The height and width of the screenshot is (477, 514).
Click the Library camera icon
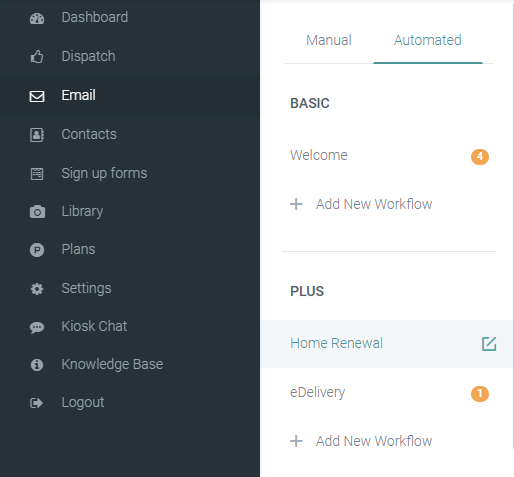click(x=37, y=212)
